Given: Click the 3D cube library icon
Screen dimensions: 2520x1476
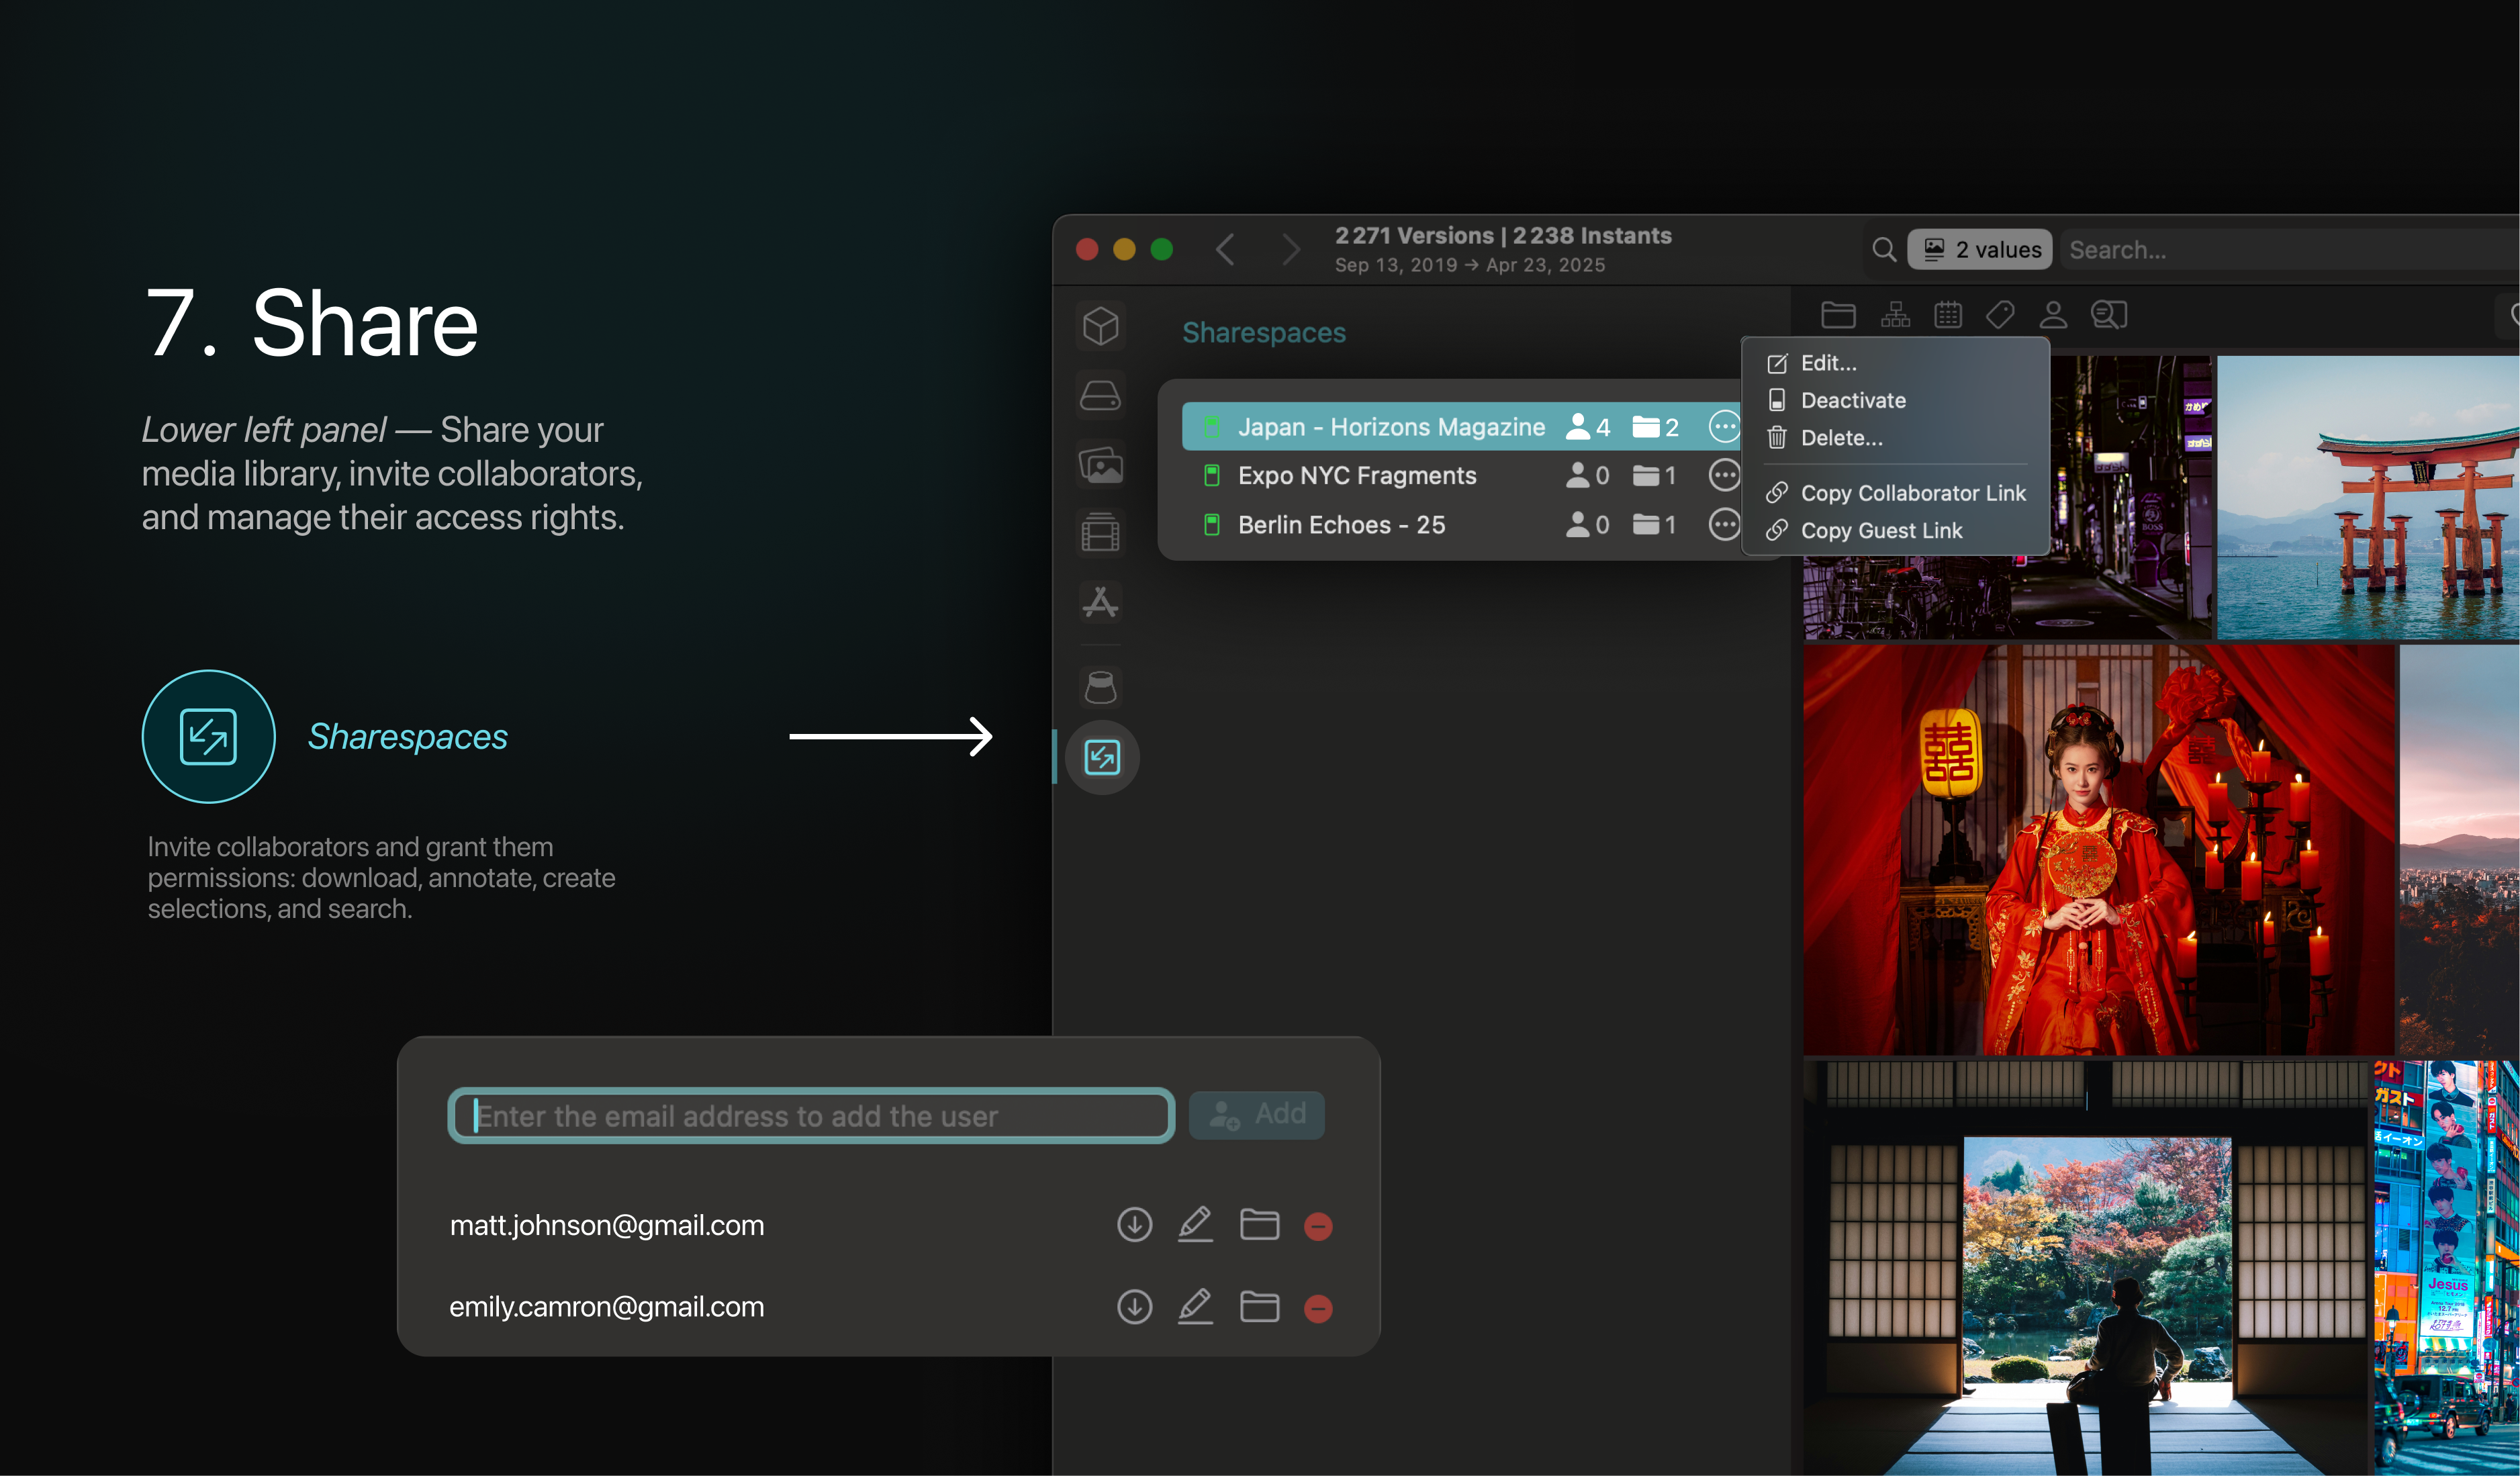Looking at the screenshot, I should pyautogui.click(x=1100, y=326).
